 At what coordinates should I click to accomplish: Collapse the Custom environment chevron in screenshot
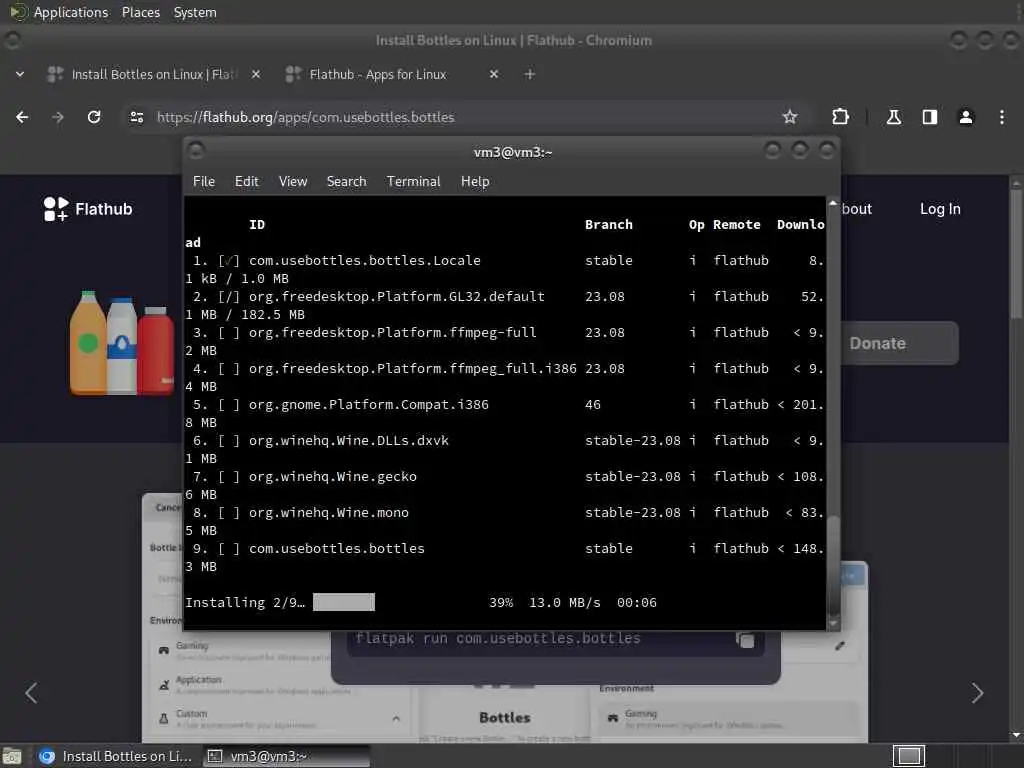pyautogui.click(x=396, y=718)
